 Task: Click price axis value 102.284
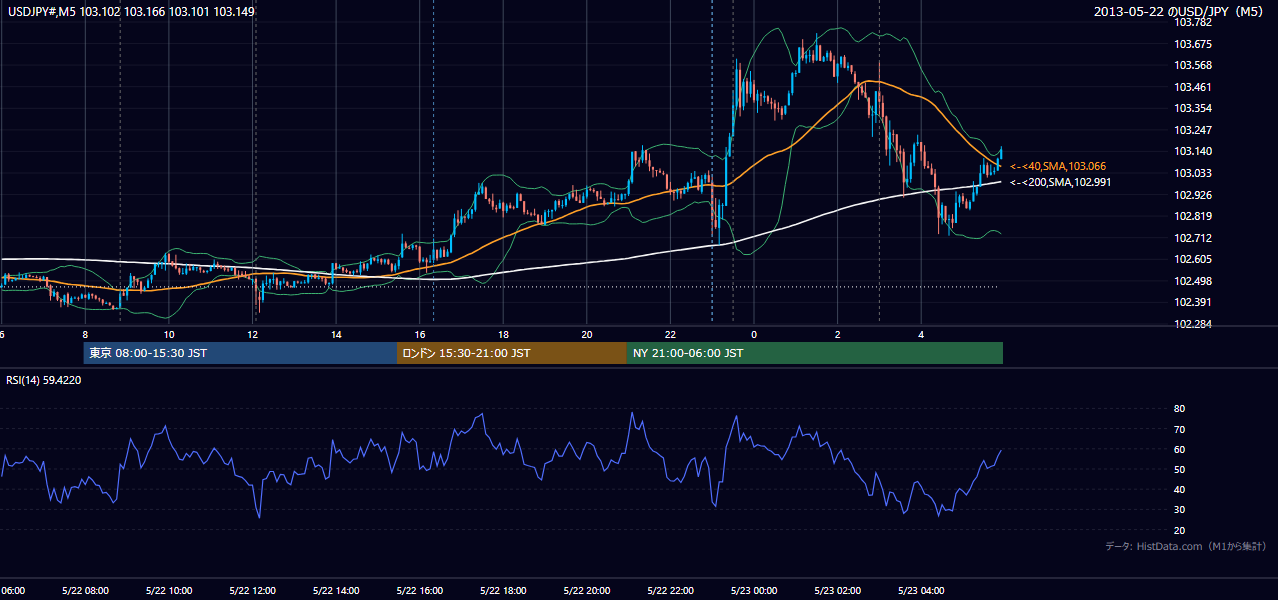(x=1193, y=324)
